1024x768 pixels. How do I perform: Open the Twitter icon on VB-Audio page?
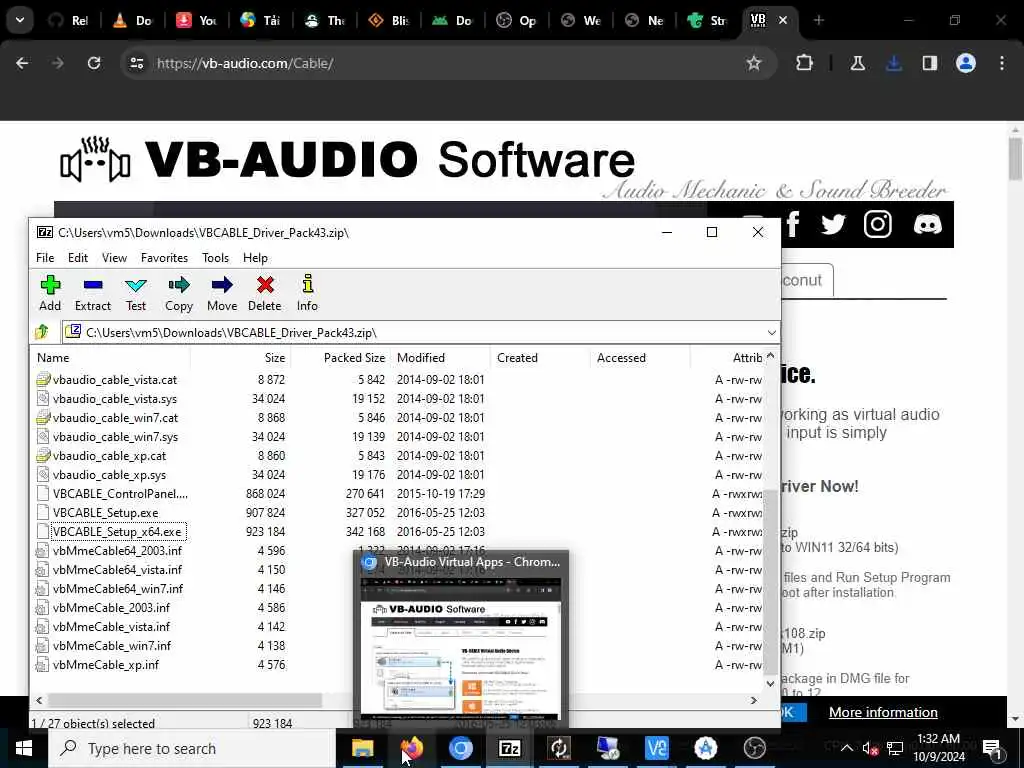pyautogui.click(x=833, y=225)
